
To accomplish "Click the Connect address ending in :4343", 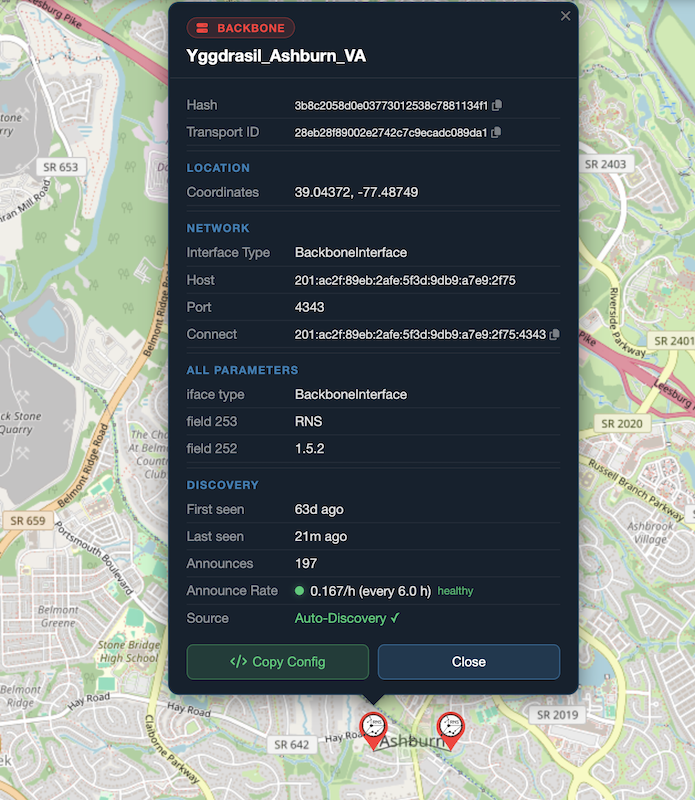I will (x=420, y=335).
